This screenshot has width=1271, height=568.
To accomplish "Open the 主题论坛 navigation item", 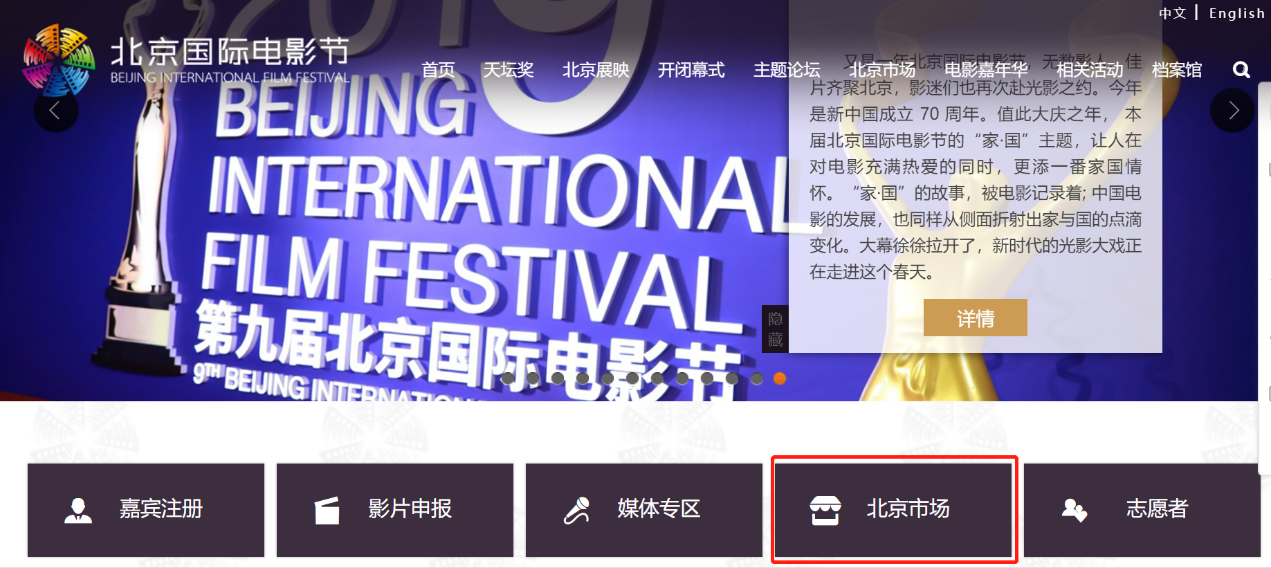I will [787, 70].
